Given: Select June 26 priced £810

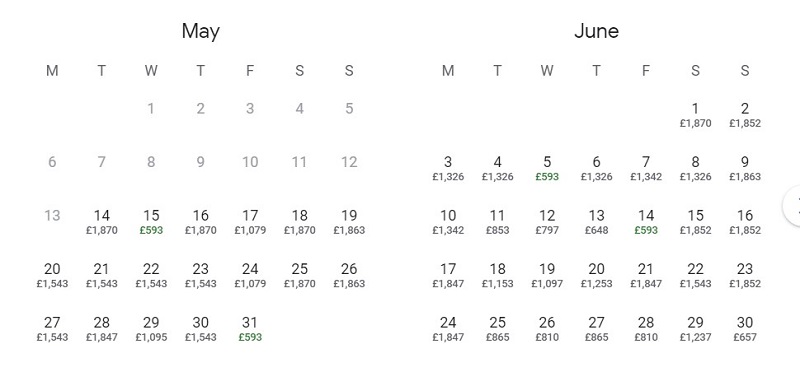Looking at the screenshot, I should click(x=547, y=329).
